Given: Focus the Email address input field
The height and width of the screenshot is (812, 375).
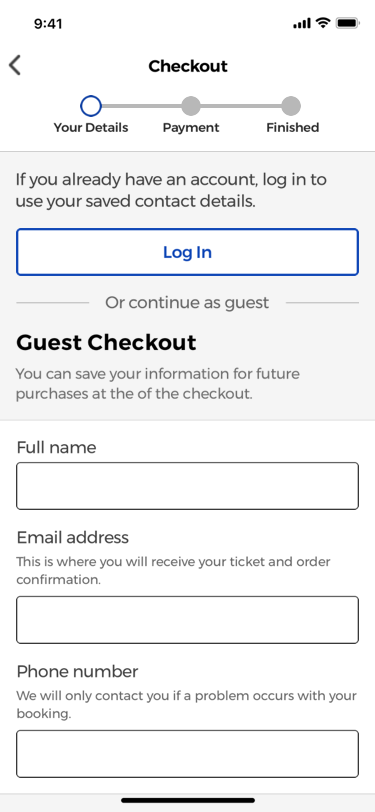Looking at the screenshot, I should point(188,620).
